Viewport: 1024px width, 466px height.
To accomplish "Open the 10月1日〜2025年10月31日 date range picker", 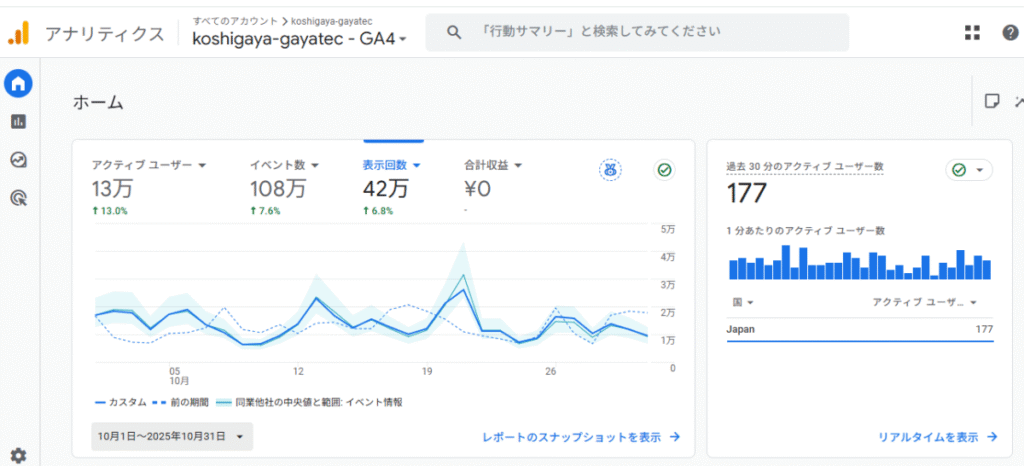I will coord(171,436).
